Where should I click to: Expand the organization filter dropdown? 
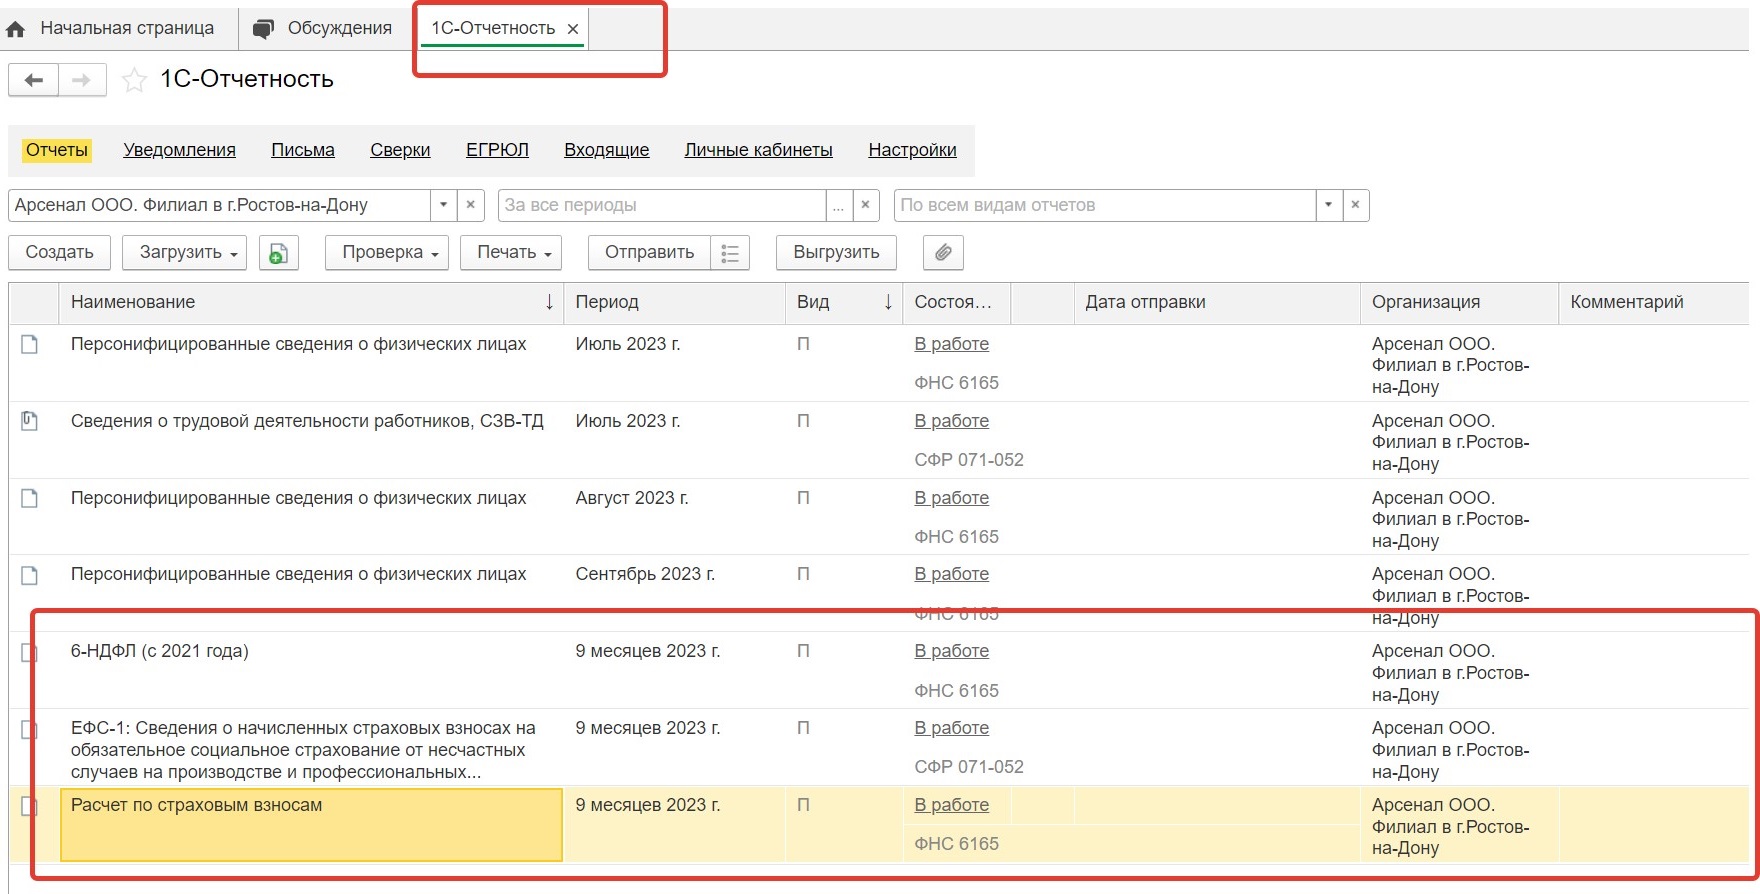[x=444, y=205]
